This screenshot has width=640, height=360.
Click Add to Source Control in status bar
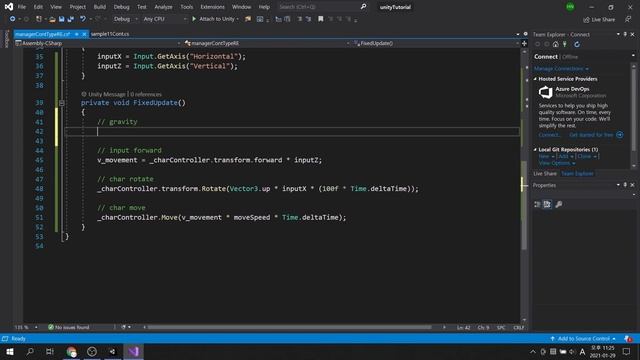click(x=583, y=339)
